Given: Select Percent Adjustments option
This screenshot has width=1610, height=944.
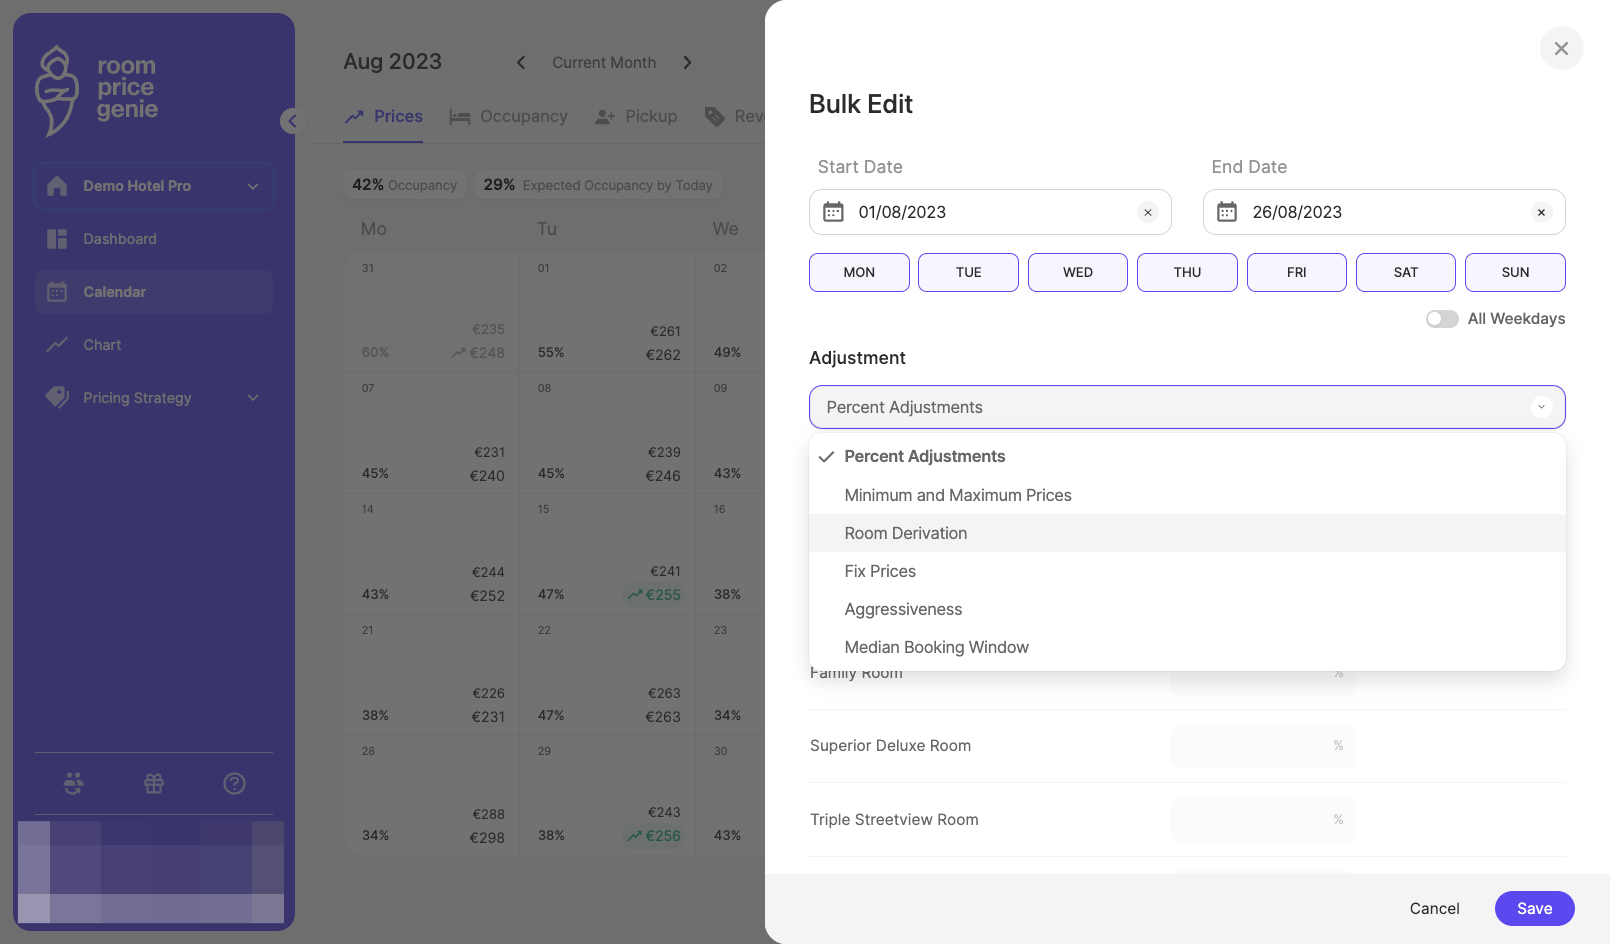Looking at the screenshot, I should click(x=1187, y=456).
